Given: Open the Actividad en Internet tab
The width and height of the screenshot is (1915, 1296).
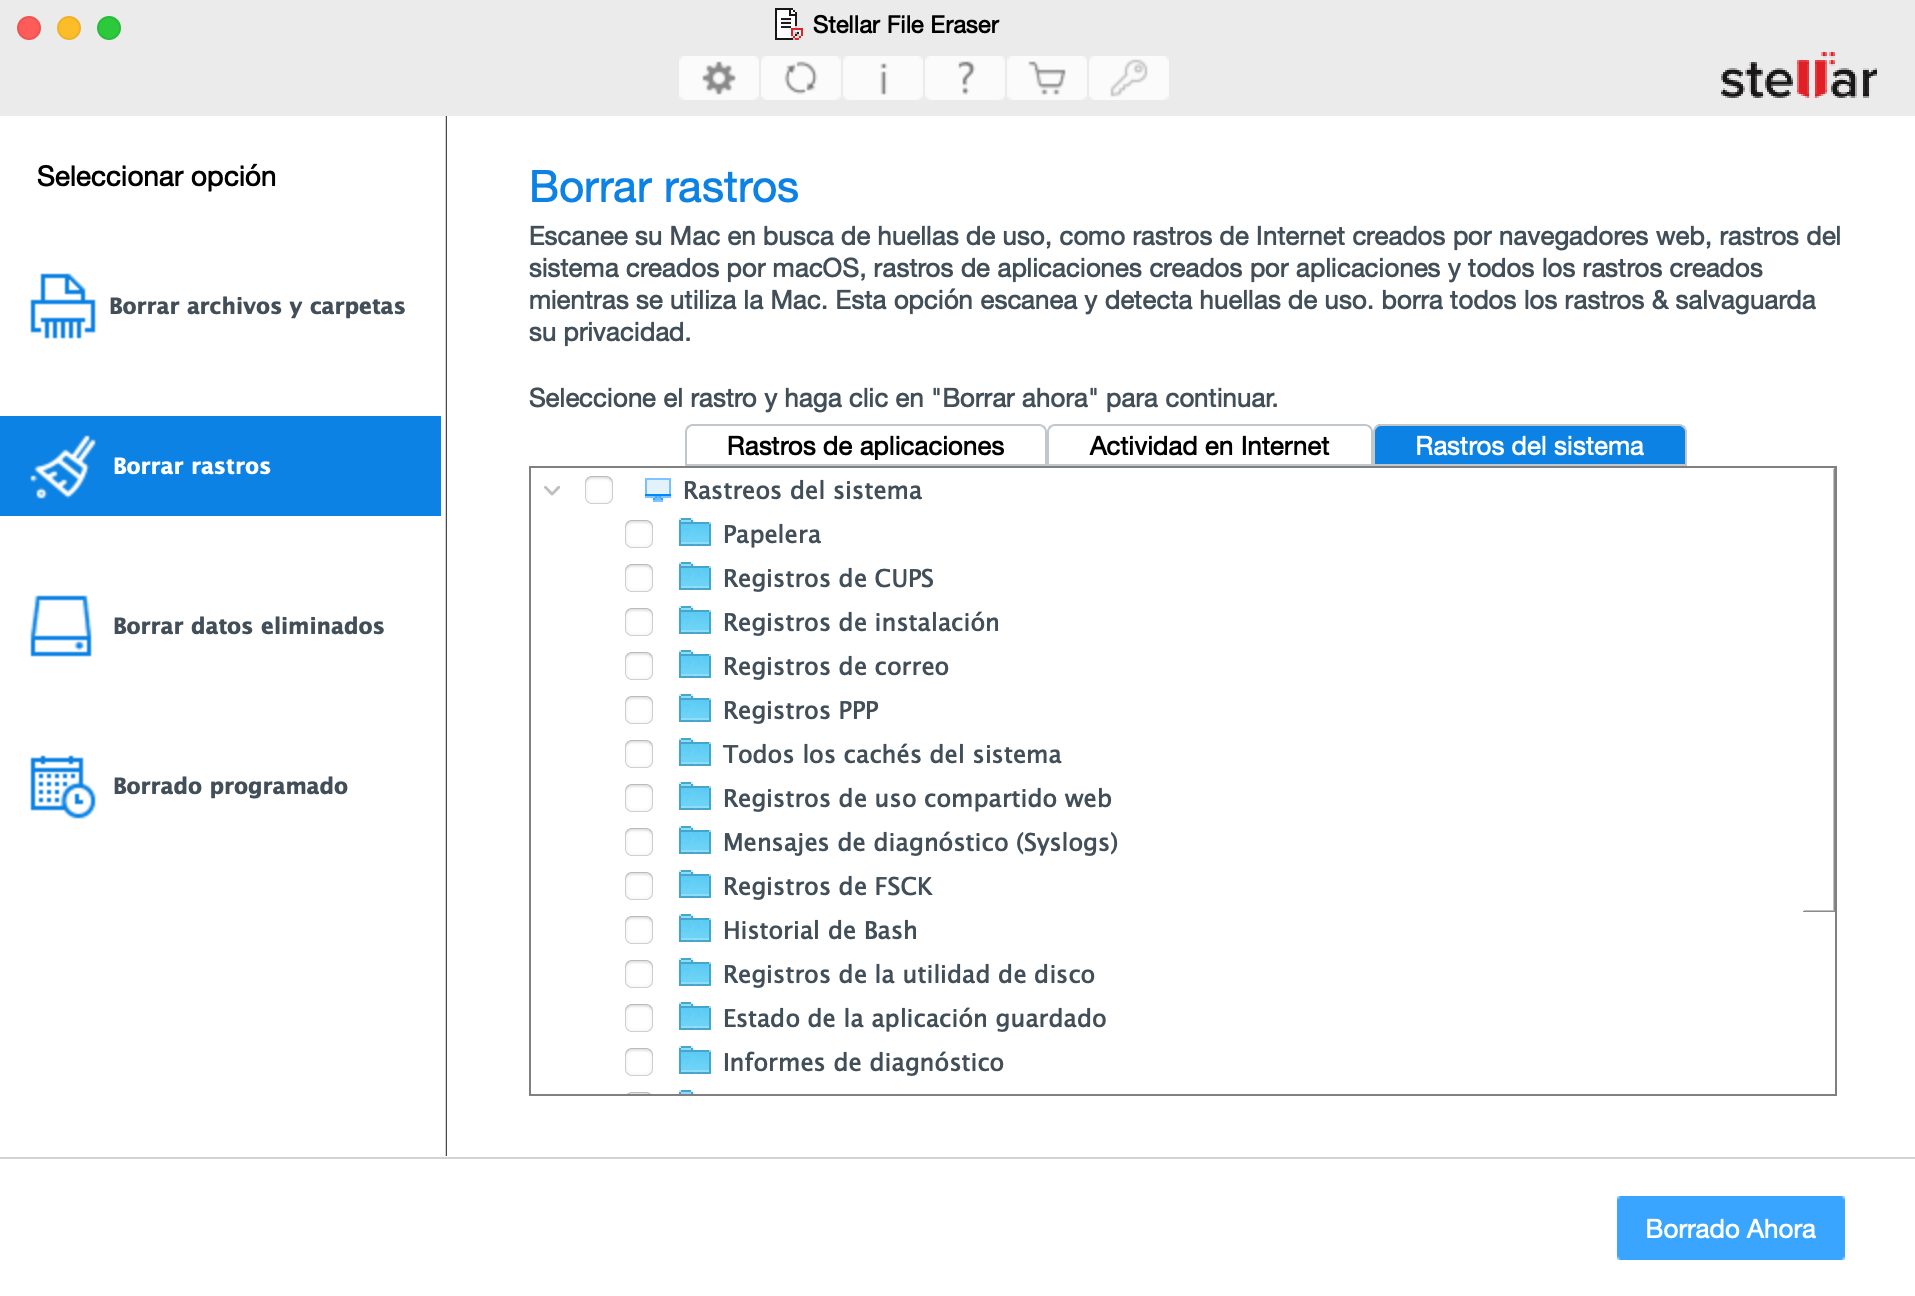Looking at the screenshot, I should point(1209,446).
